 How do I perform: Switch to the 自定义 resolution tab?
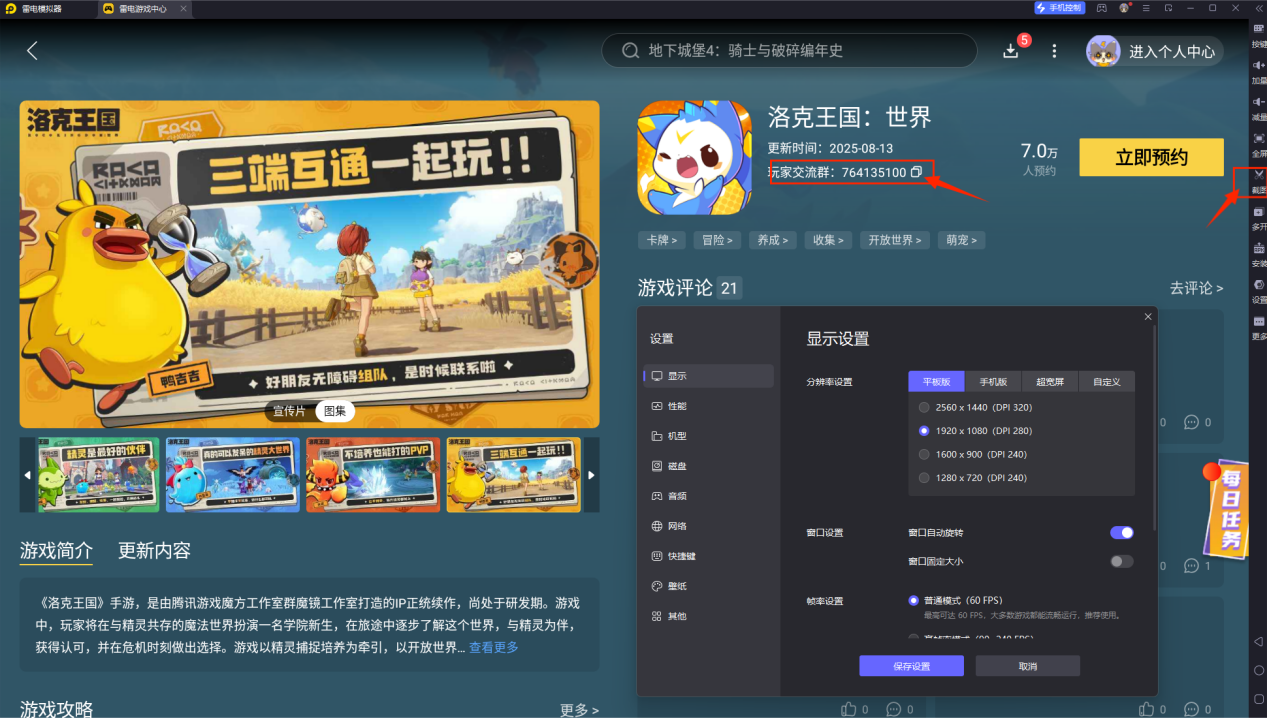click(1107, 381)
